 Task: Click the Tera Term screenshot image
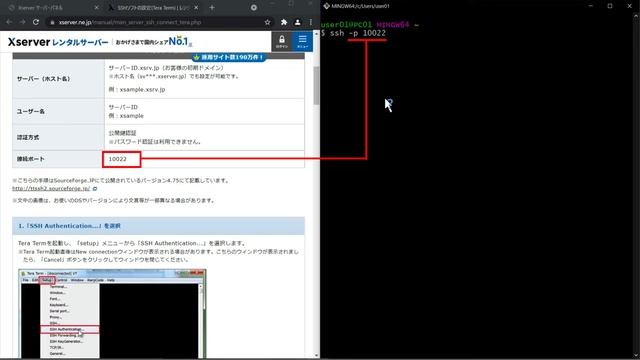[x=112, y=313]
